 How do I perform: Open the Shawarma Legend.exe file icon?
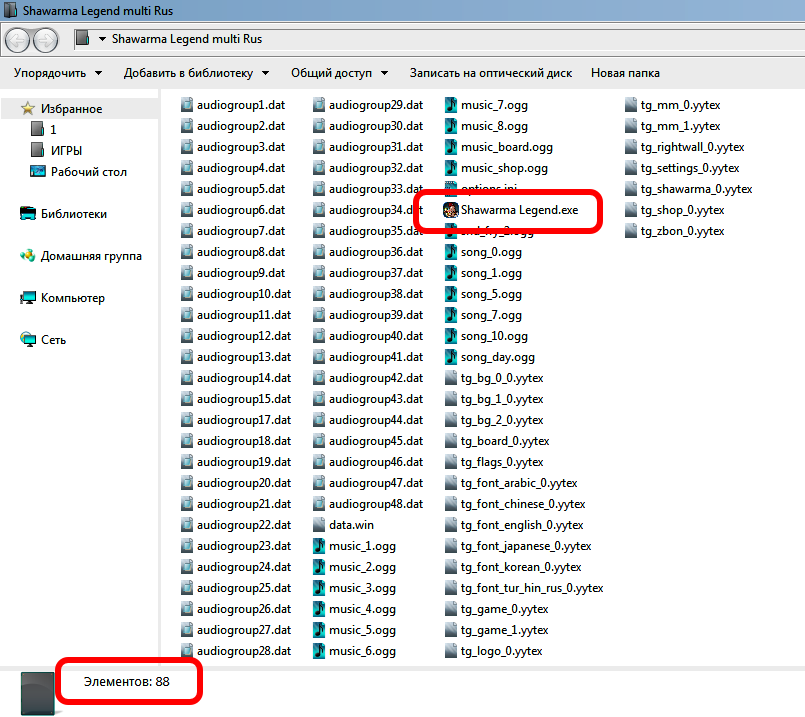[x=451, y=210]
